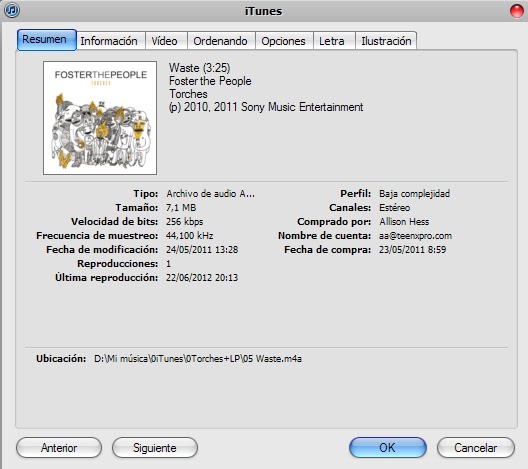Image resolution: width=528 pixels, height=469 pixels.
Task: Click the Reproducciones count '1'
Action: [168, 264]
